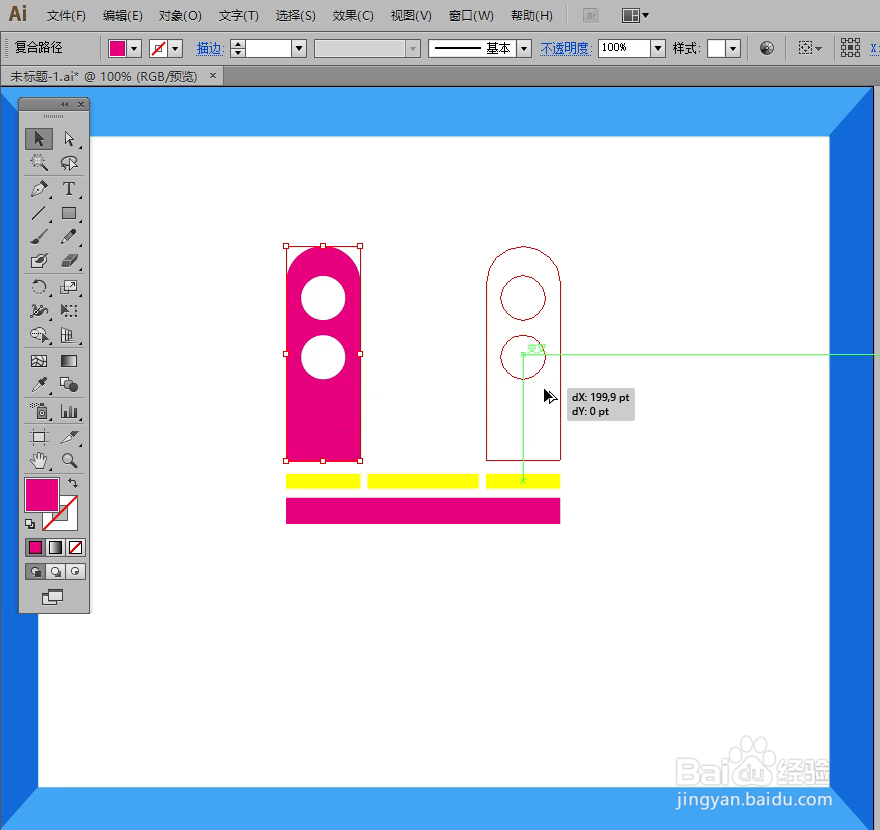
Task: Open brush definition 基本 dropdown
Action: (x=524, y=49)
